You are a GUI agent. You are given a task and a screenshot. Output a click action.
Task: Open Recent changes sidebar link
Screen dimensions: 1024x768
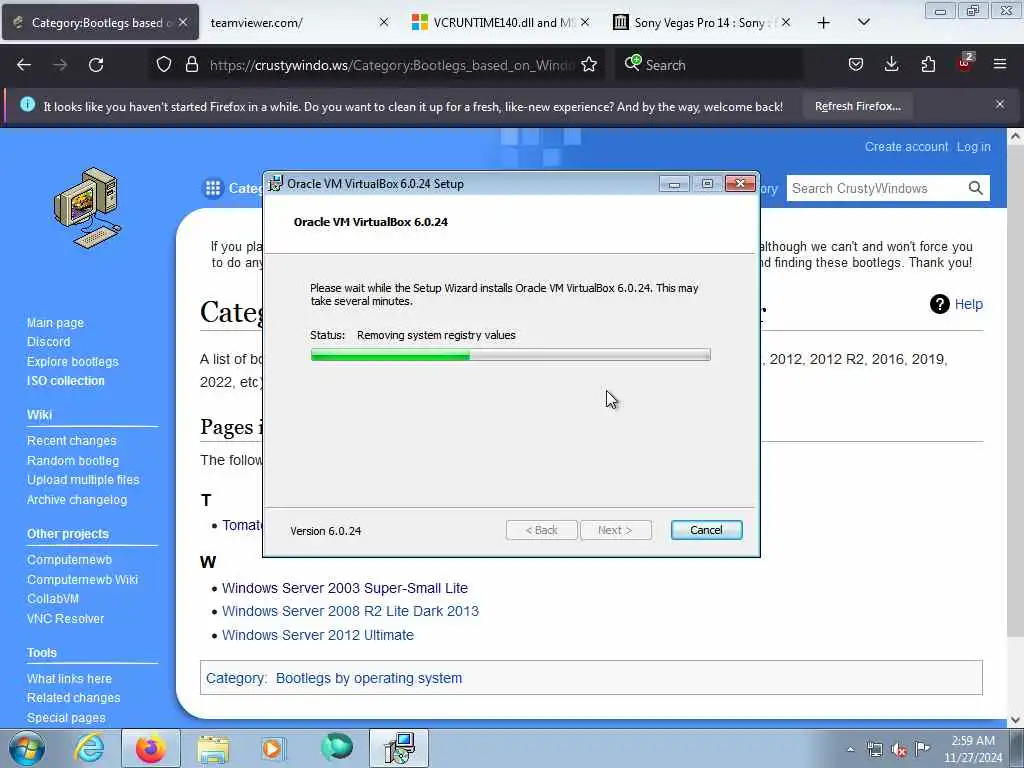coord(71,441)
